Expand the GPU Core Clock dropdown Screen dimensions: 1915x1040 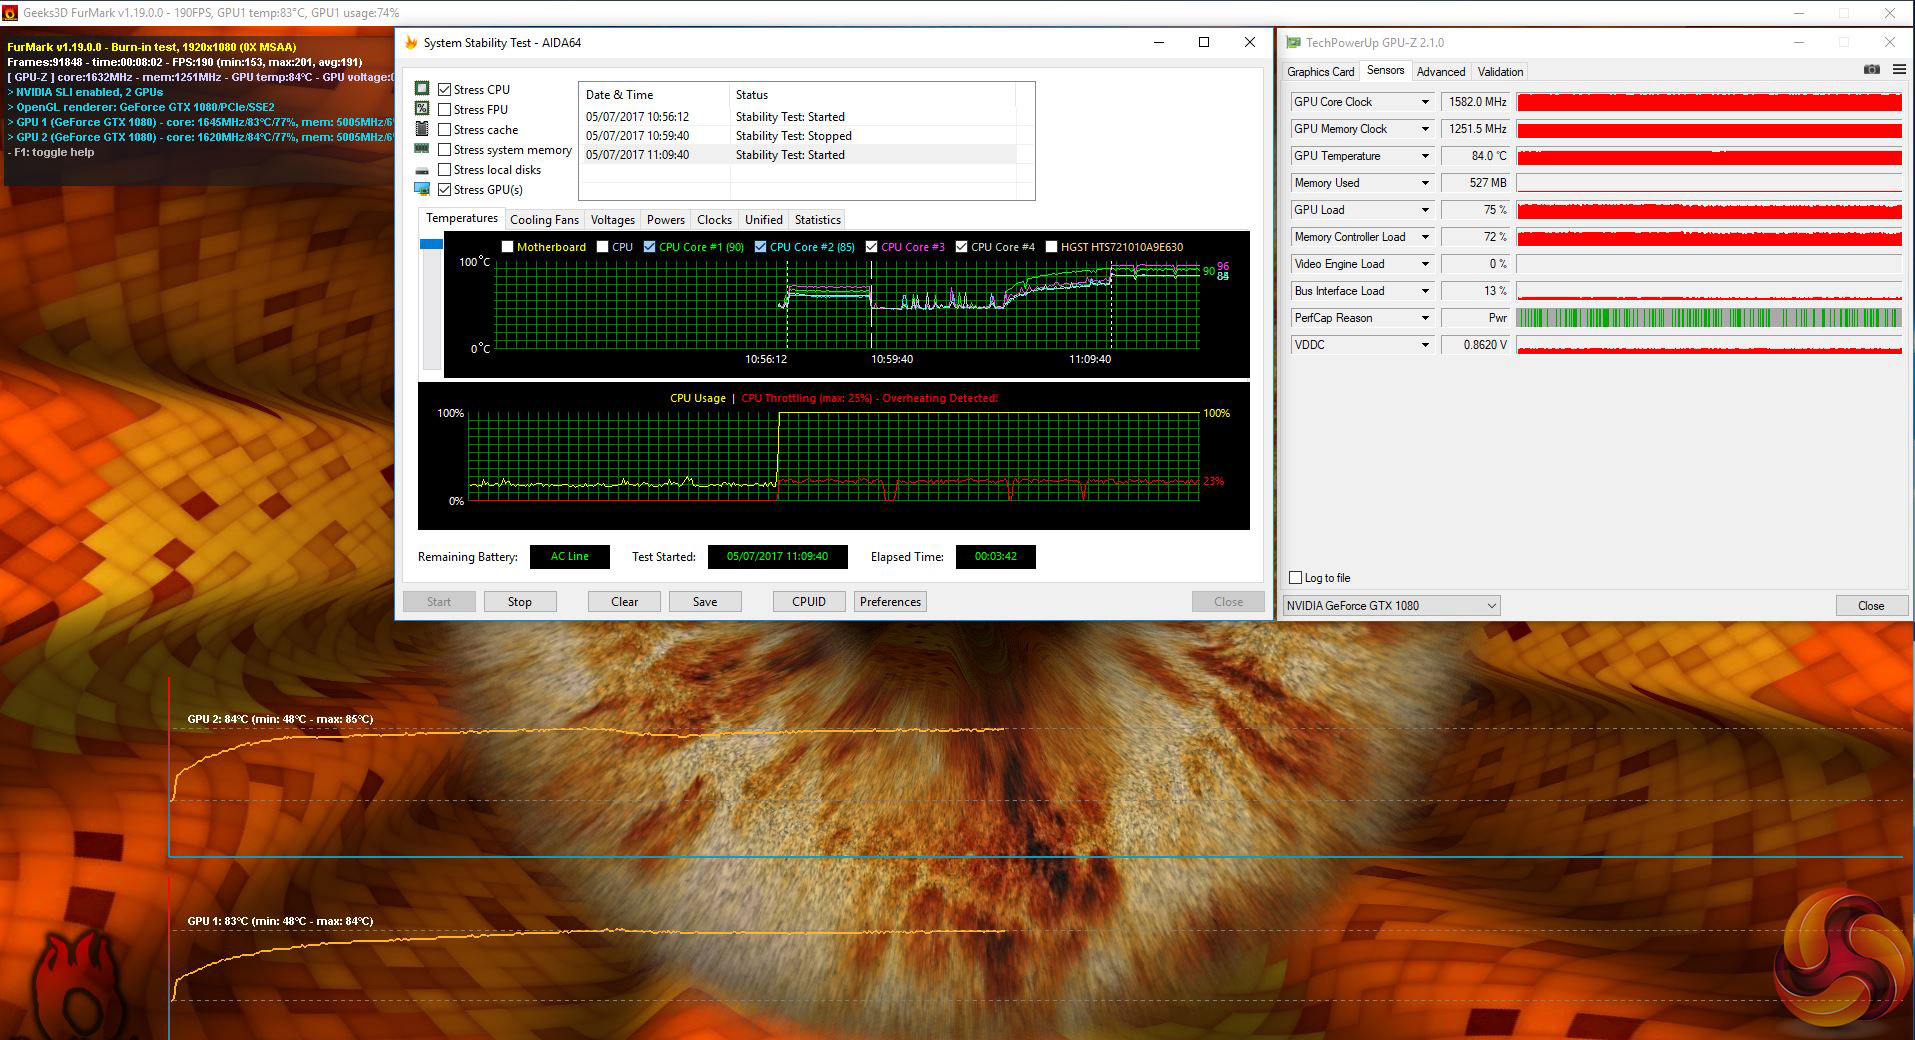click(1425, 102)
